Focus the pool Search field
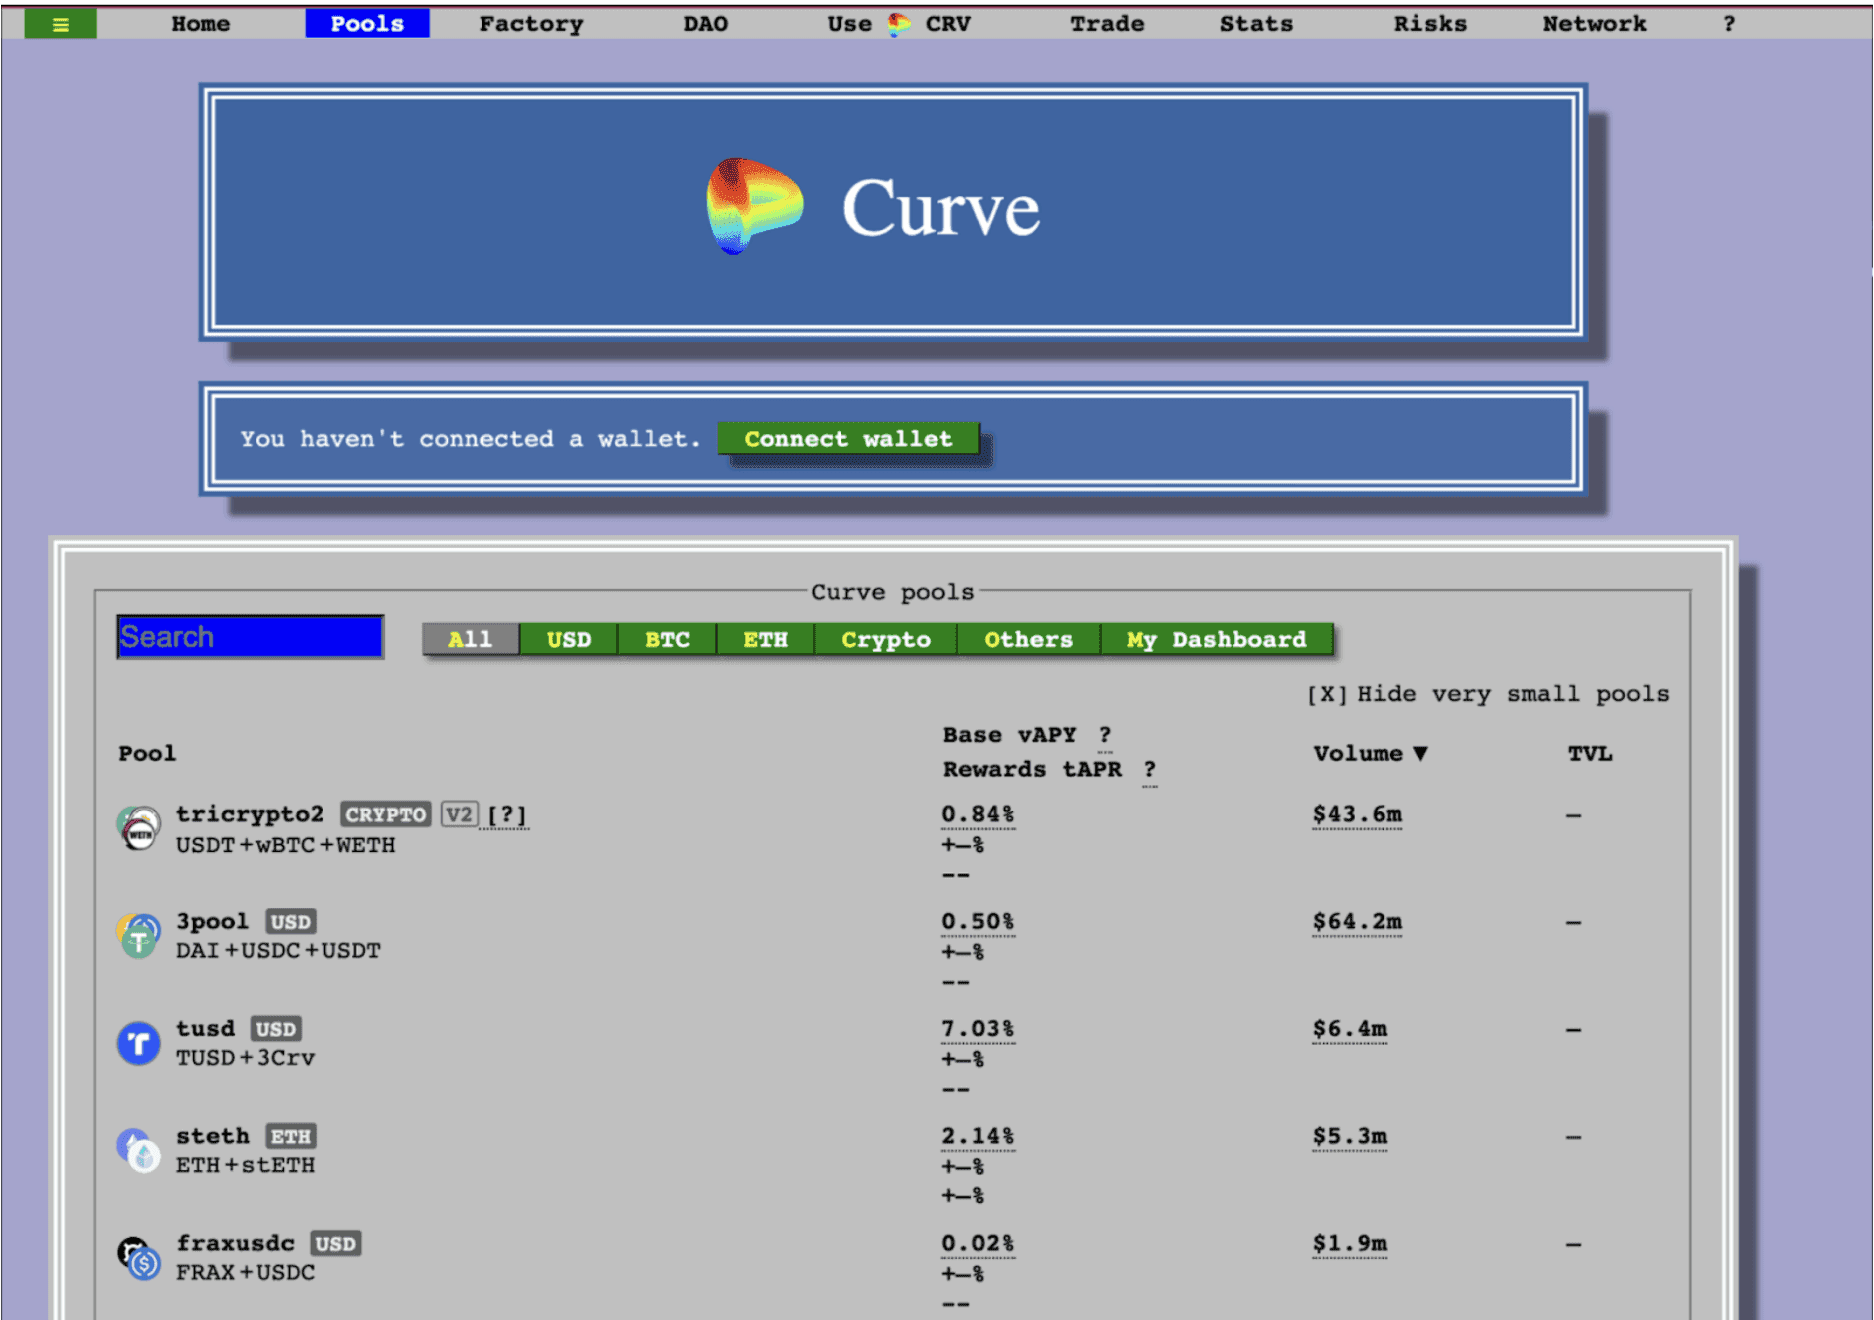This screenshot has width=1874, height=1320. coord(250,637)
